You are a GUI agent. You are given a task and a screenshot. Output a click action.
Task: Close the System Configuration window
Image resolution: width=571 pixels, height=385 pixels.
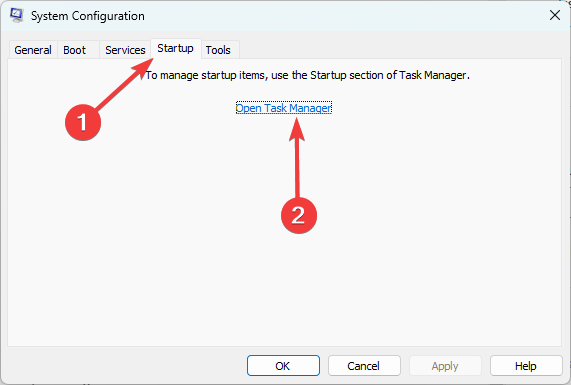(x=555, y=15)
